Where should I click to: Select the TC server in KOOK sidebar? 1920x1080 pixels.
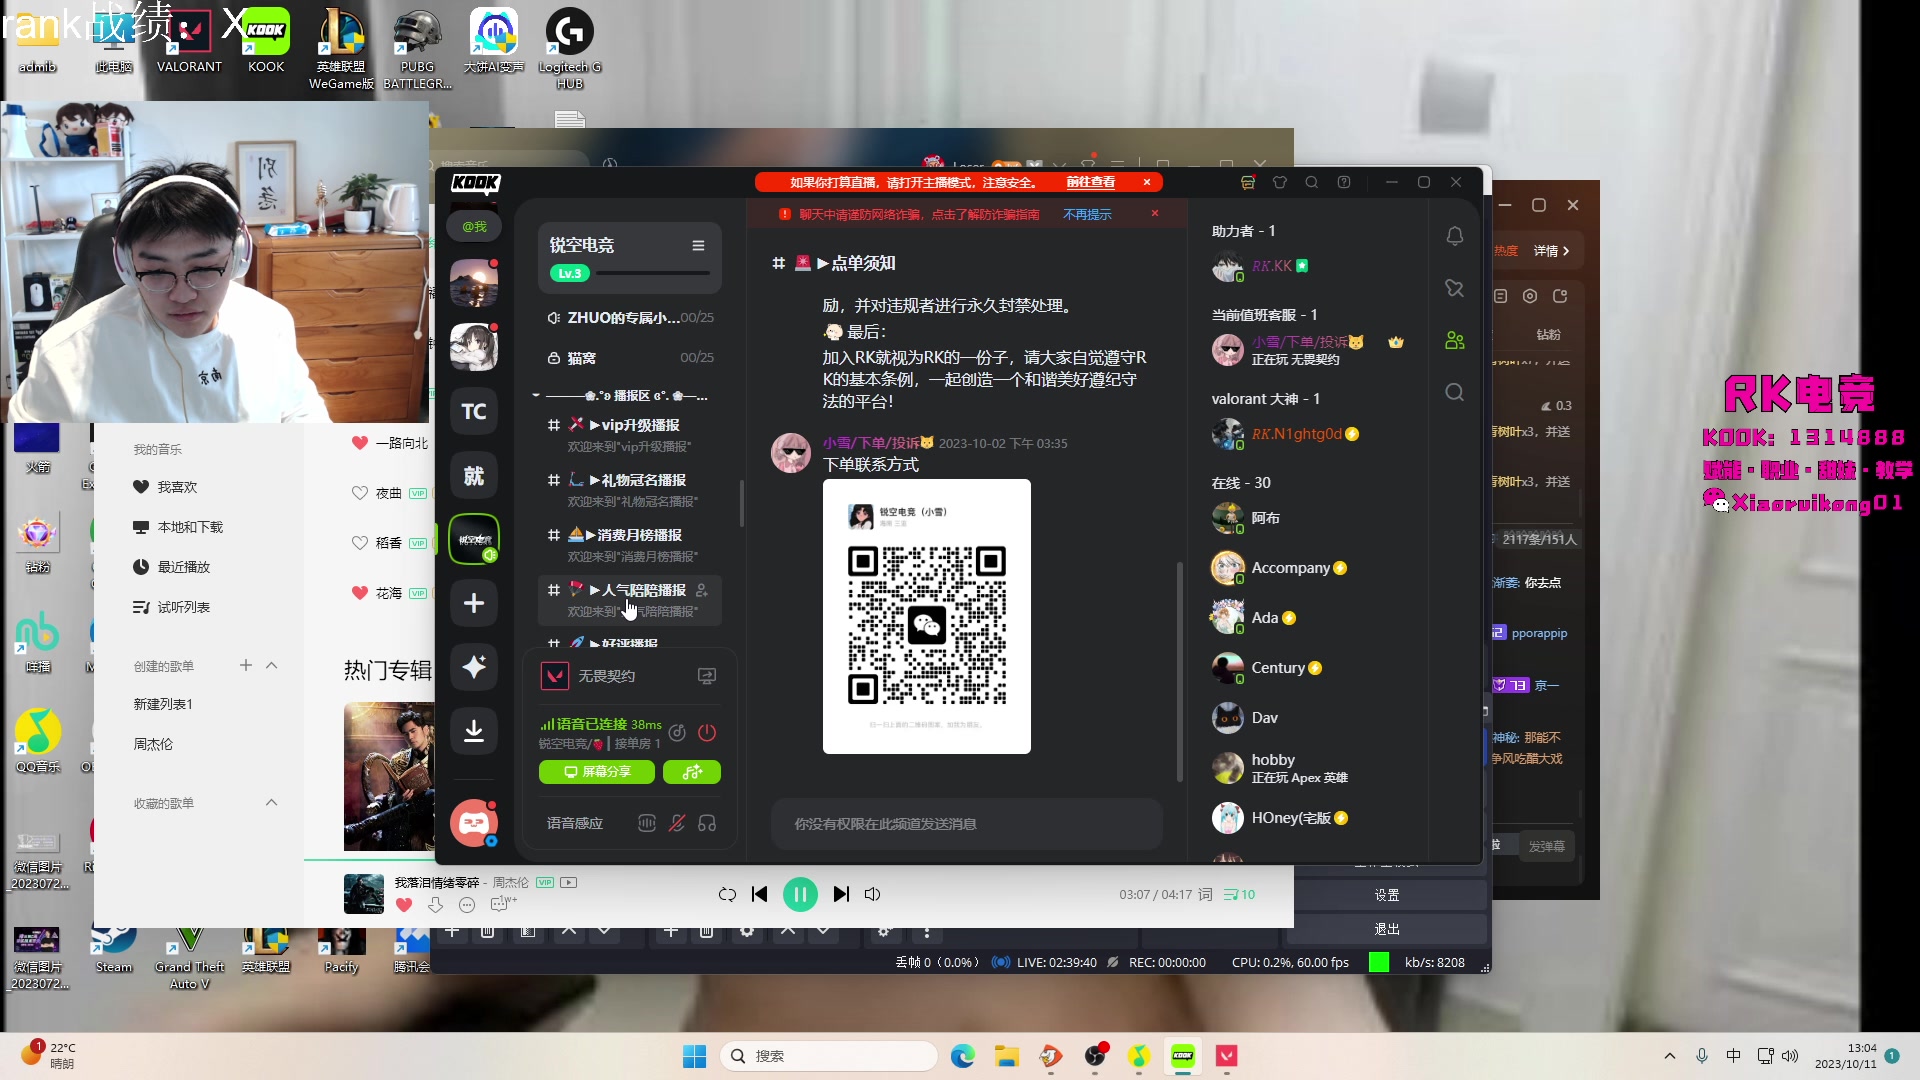point(474,411)
